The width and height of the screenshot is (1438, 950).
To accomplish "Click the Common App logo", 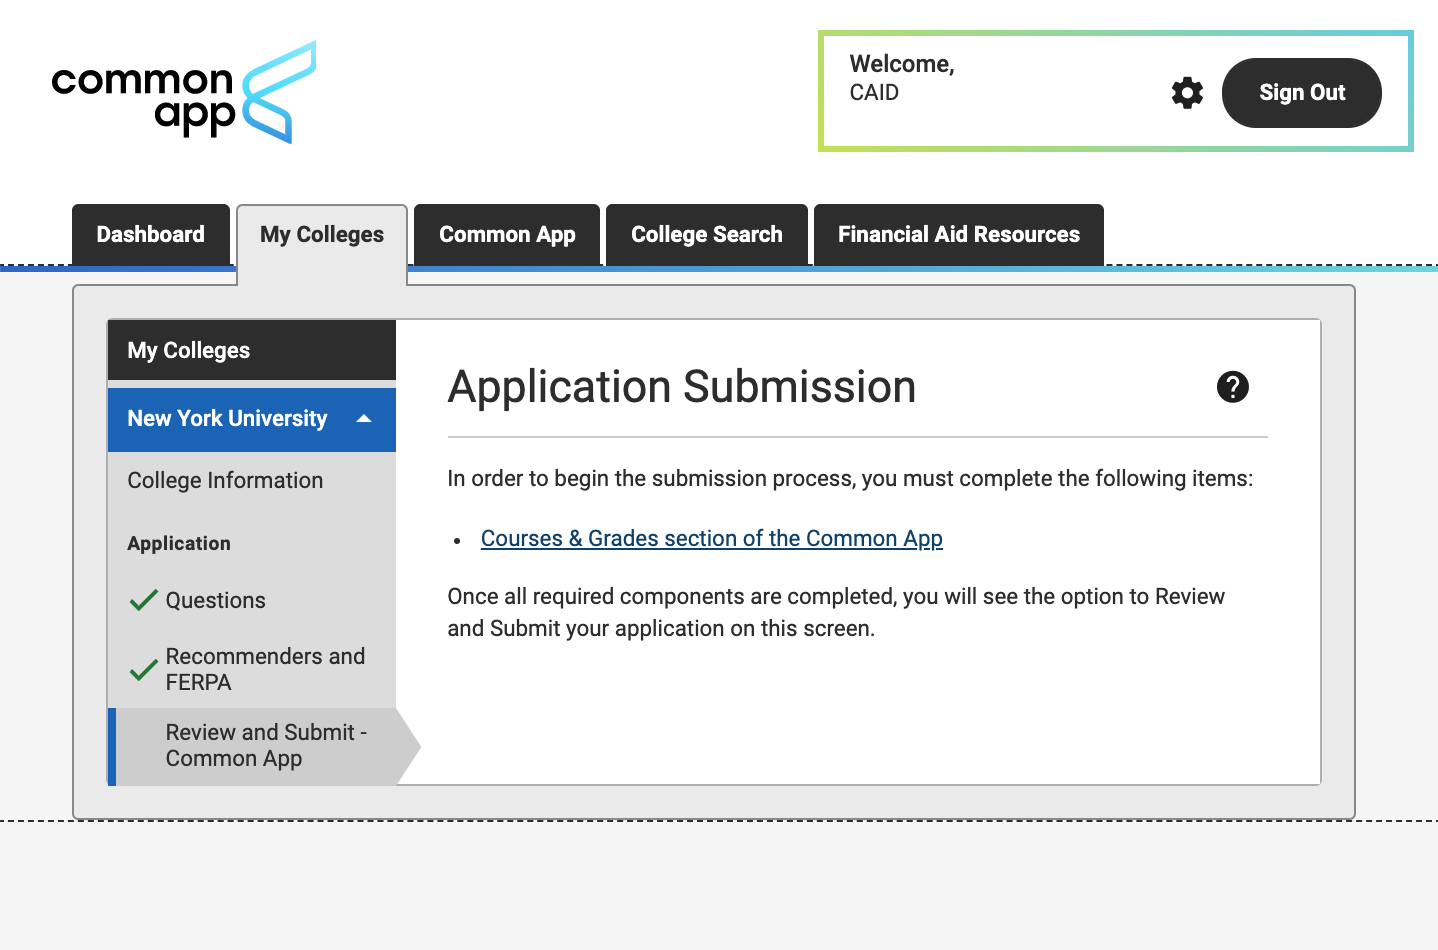I will coord(184,91).
